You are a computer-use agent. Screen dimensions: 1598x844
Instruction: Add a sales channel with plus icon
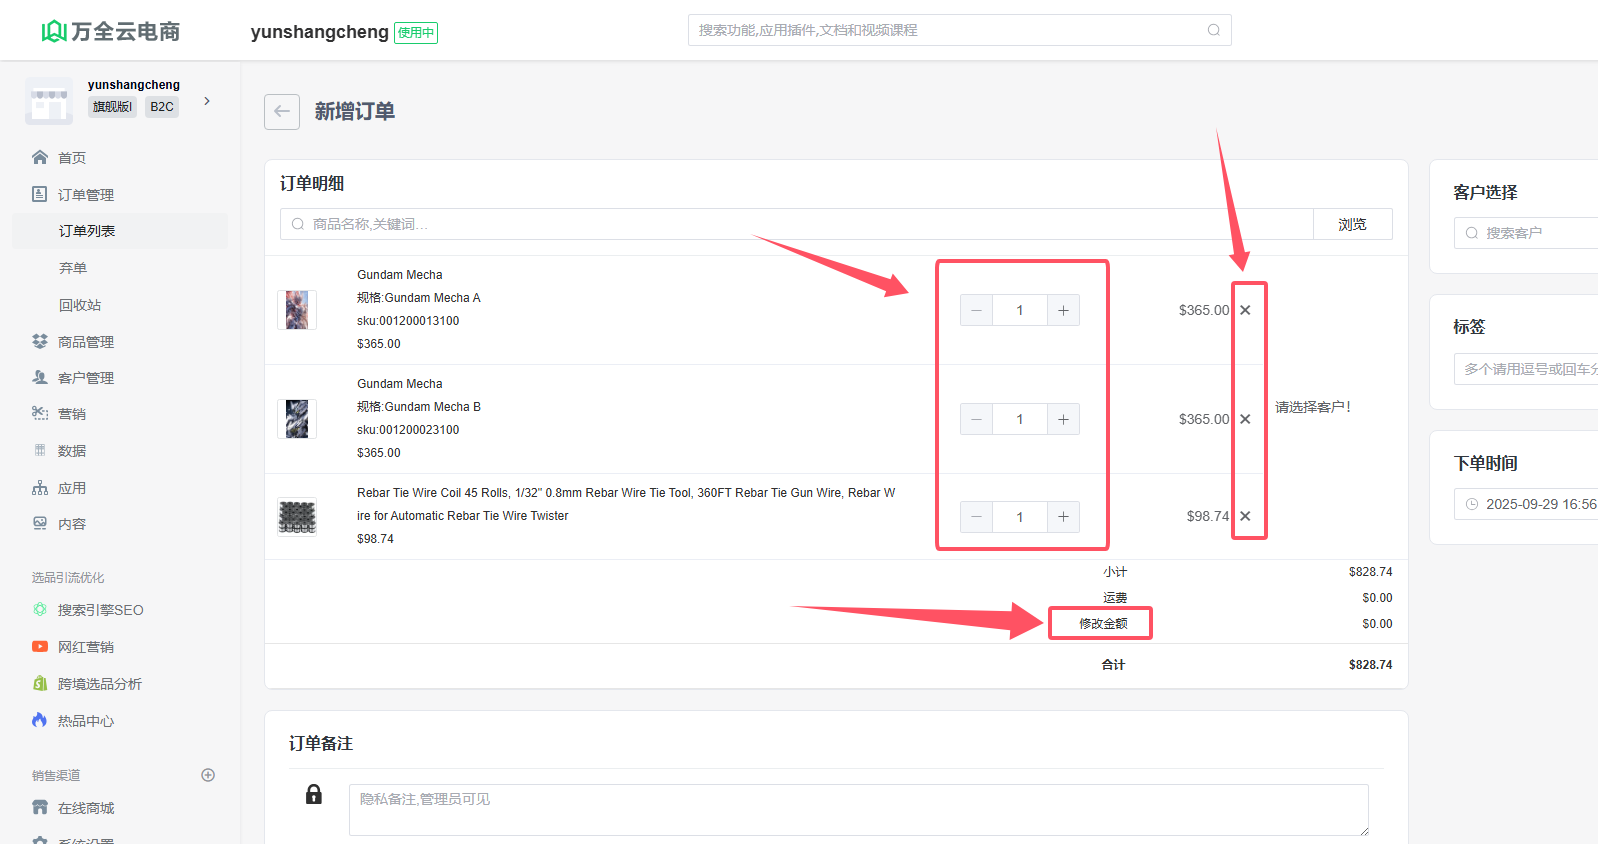coord(208,775)
